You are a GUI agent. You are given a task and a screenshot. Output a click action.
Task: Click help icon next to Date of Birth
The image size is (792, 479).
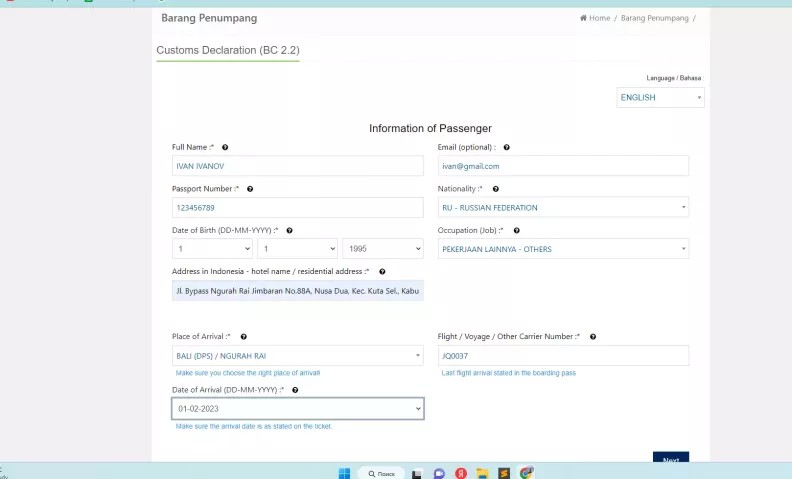[289, 230]
